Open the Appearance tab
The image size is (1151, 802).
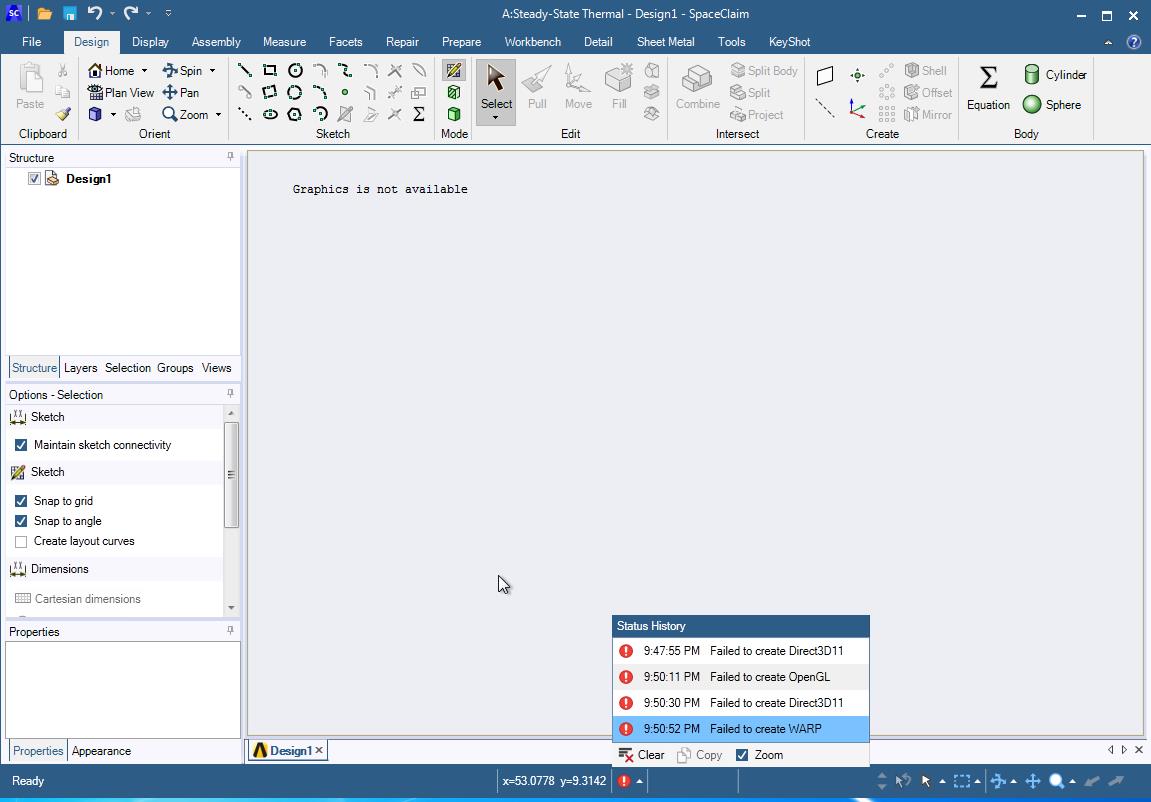tap(101, 751)
